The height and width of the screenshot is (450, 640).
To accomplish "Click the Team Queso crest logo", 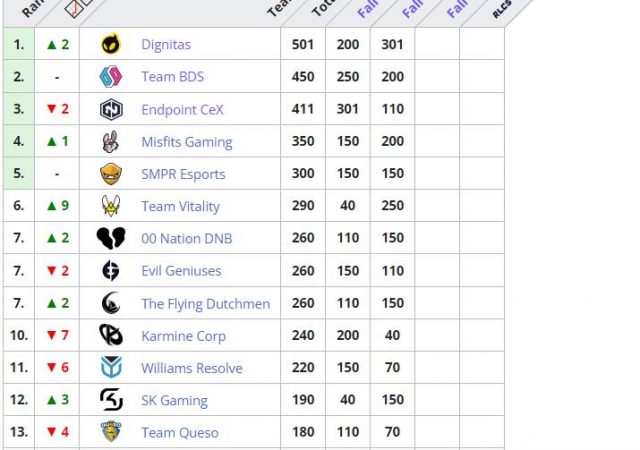I will (111, 432).
